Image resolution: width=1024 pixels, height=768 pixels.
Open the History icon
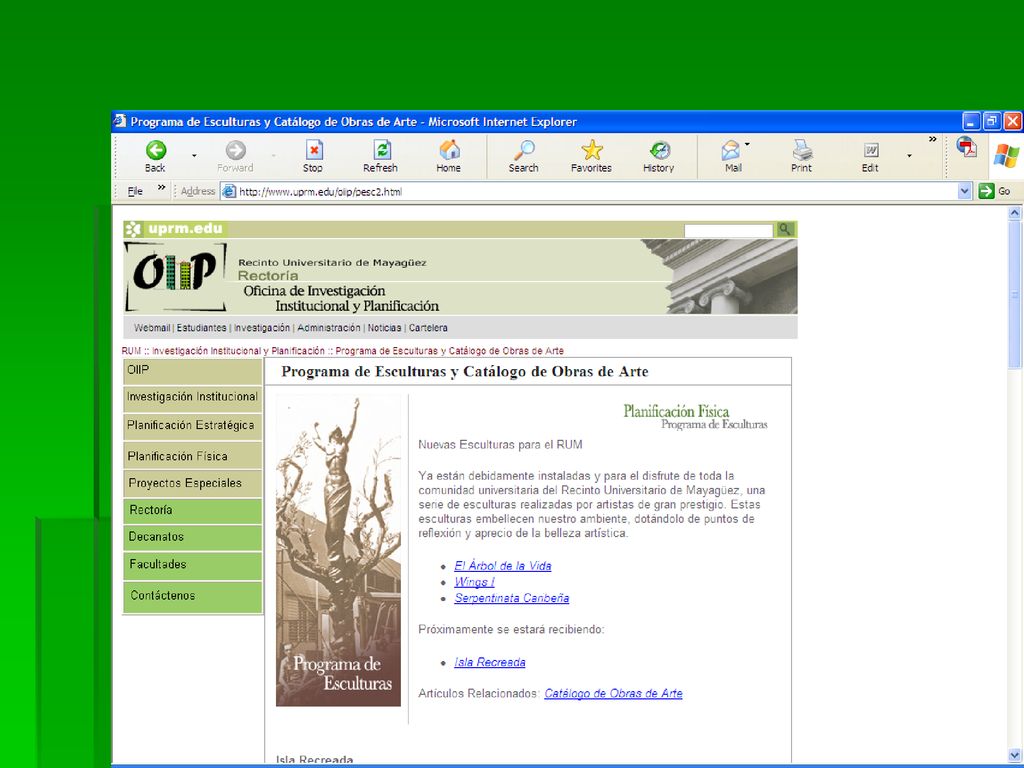pyautogui.click(x=660, y=150)
